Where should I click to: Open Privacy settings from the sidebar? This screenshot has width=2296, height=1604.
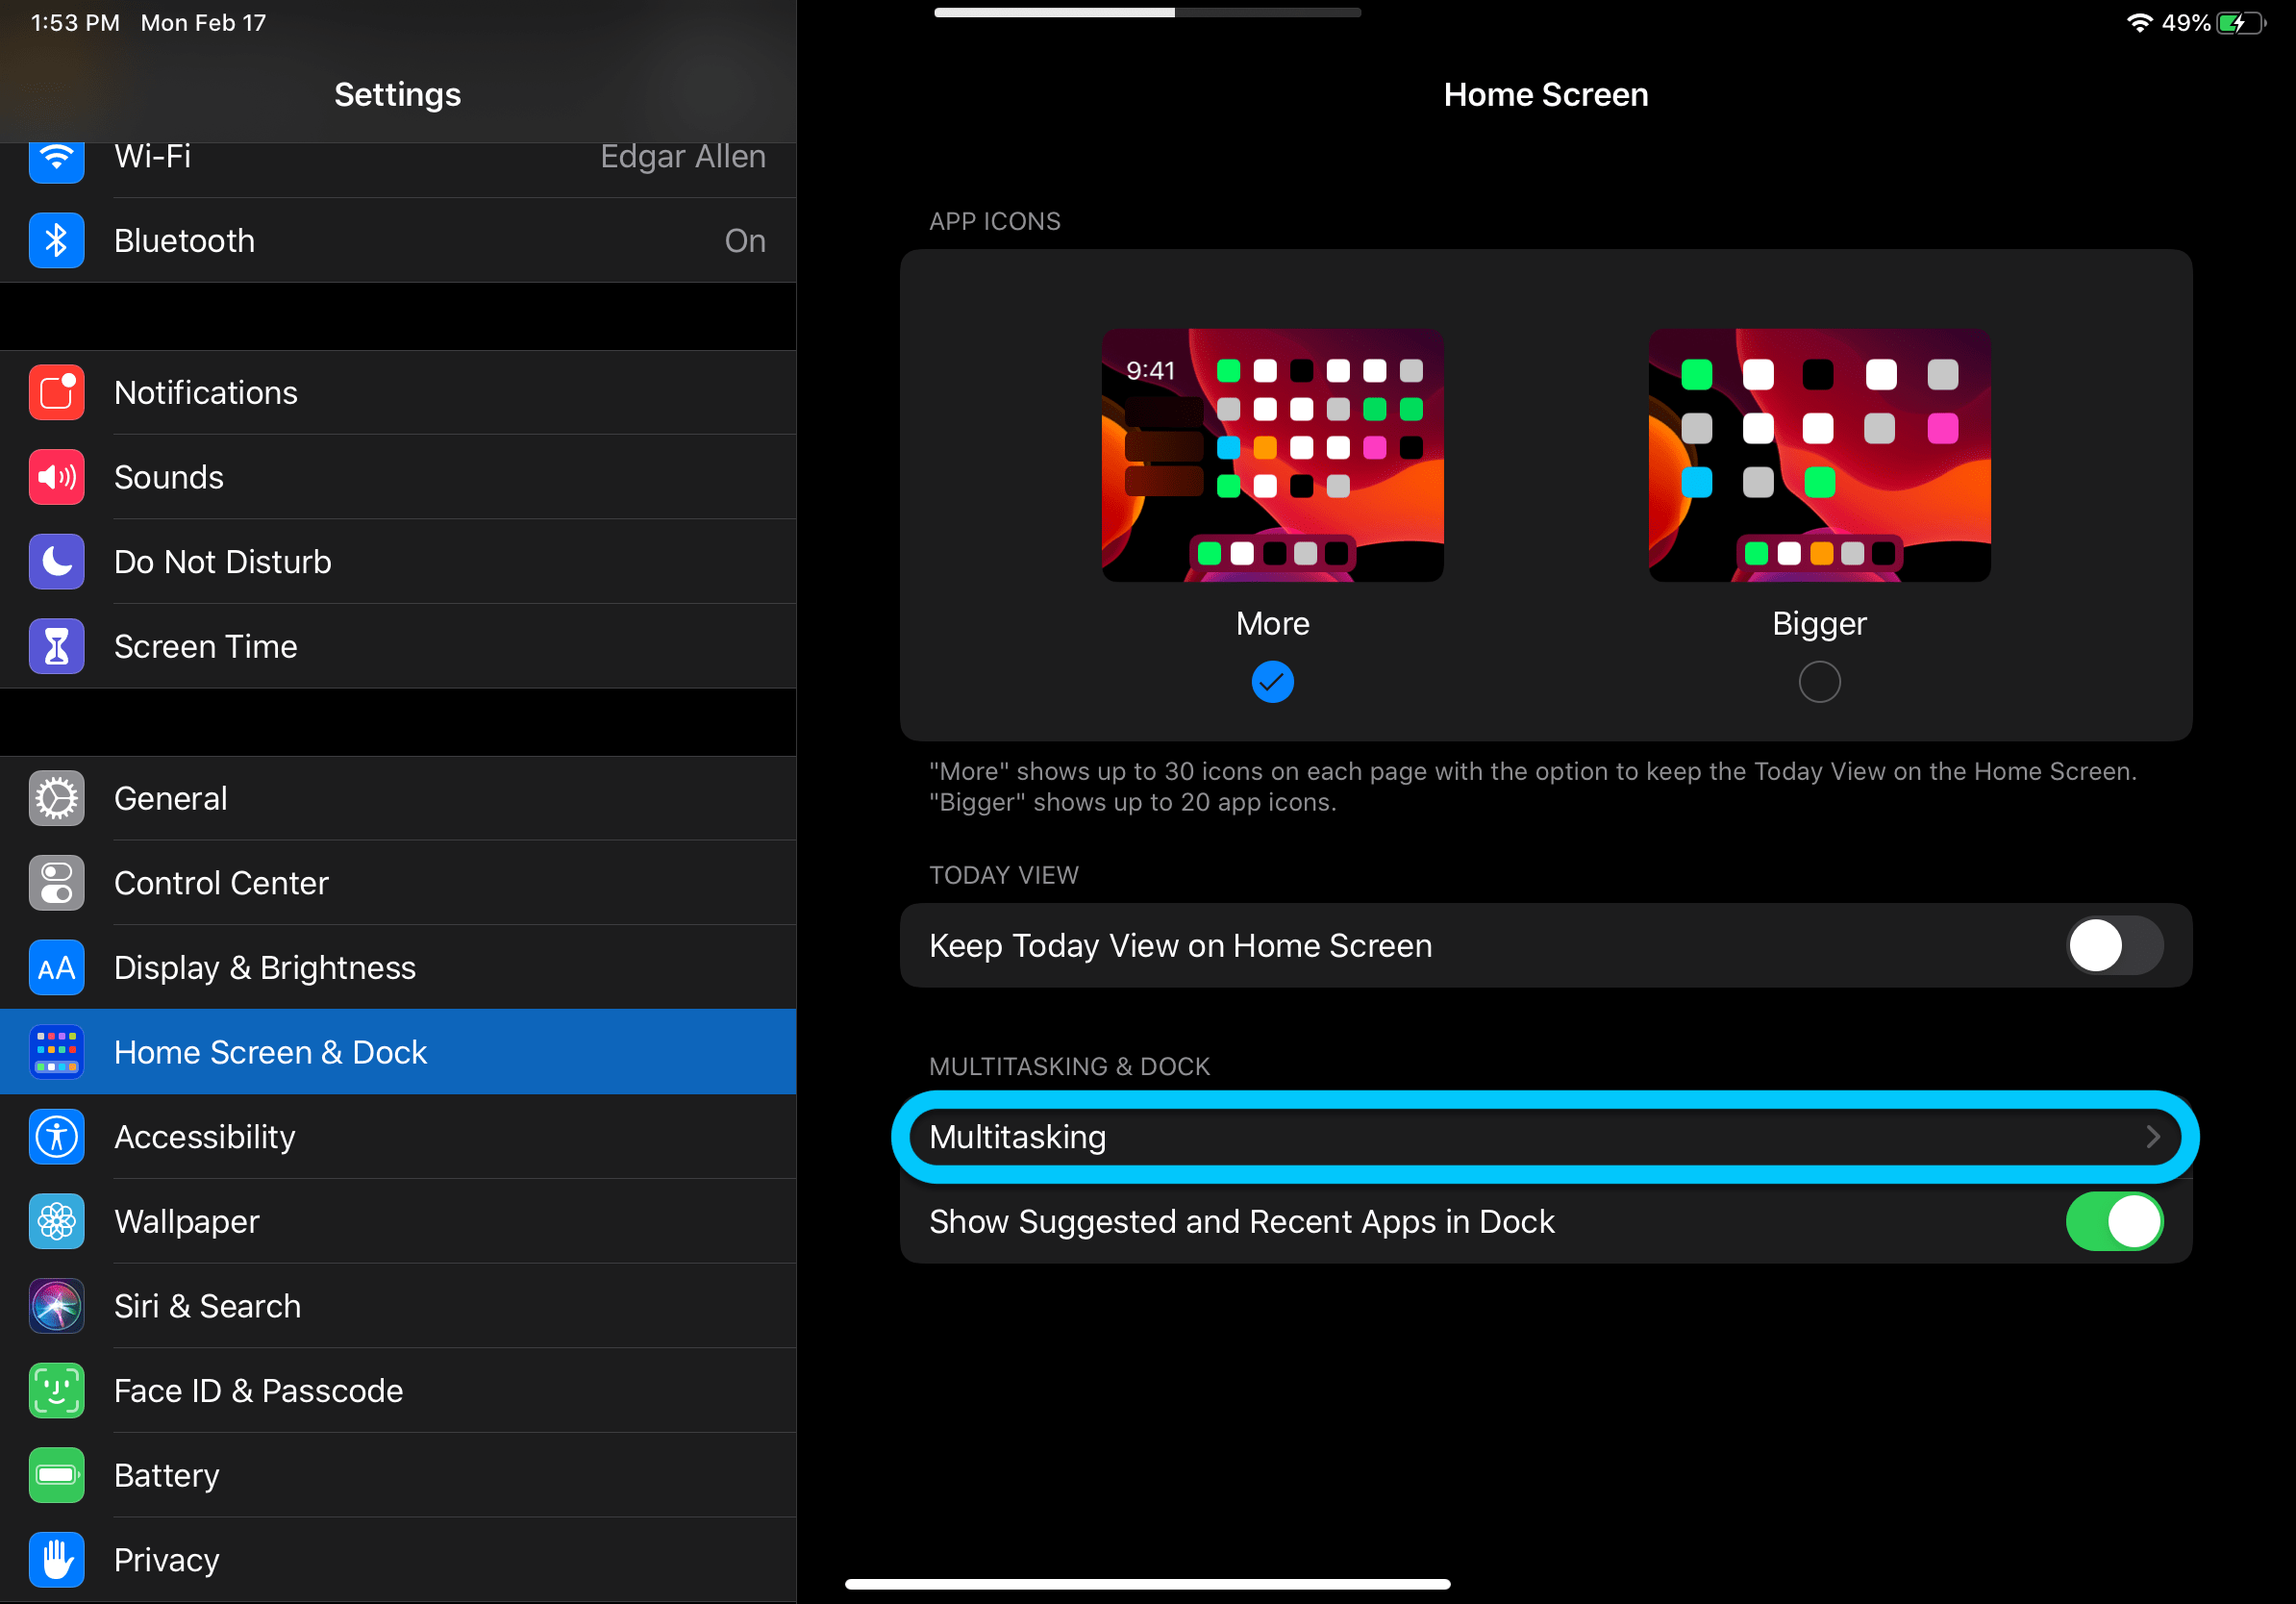[x=166, y=1559]
